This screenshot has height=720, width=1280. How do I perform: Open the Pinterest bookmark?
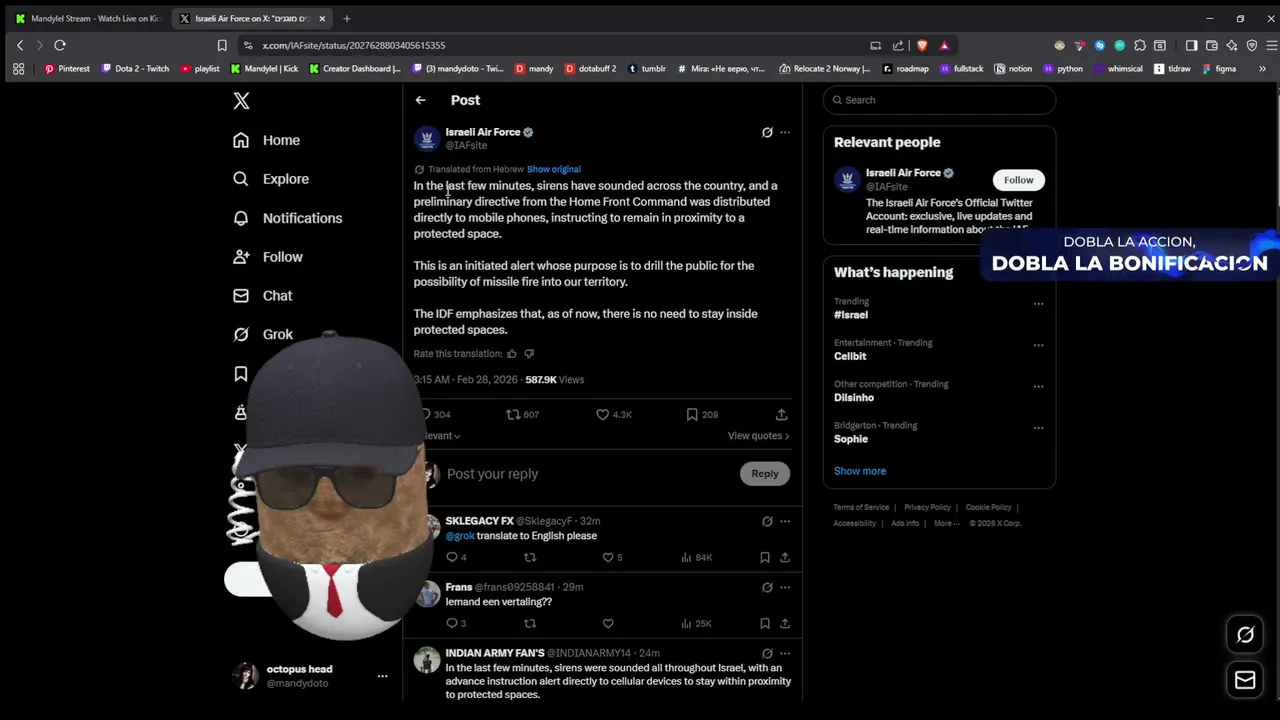(67, 69)
